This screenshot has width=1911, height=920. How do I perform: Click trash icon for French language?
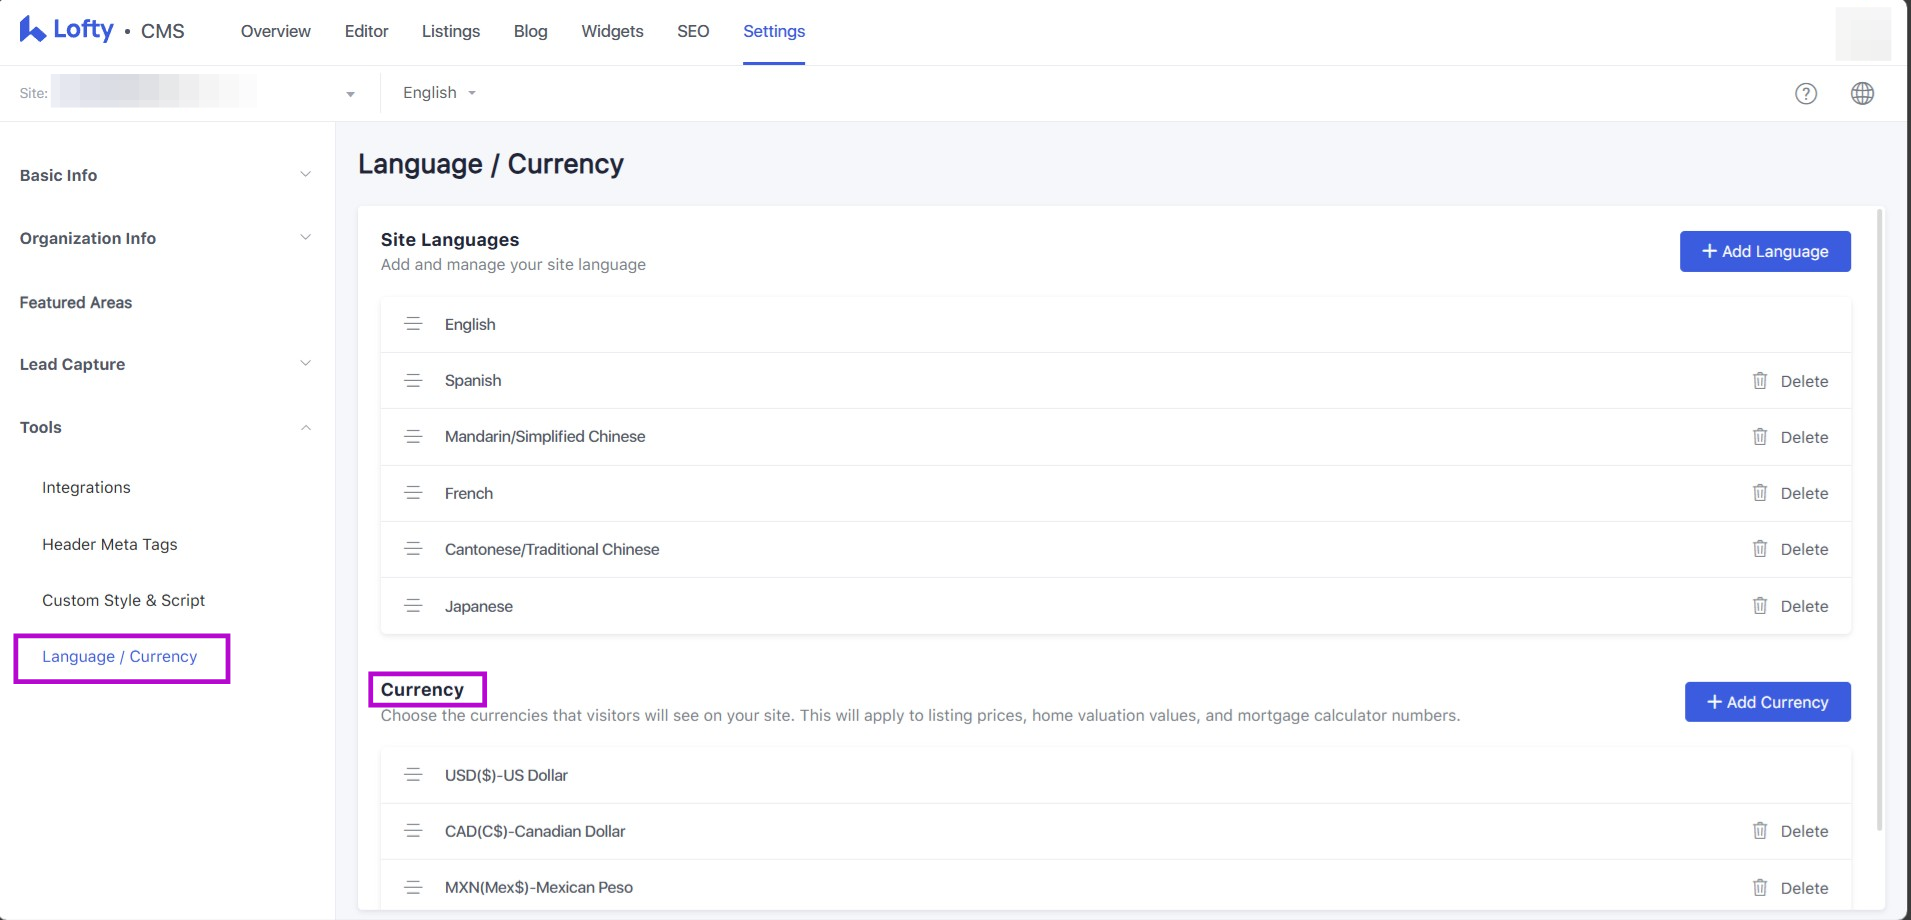[x=1759, y=493]
